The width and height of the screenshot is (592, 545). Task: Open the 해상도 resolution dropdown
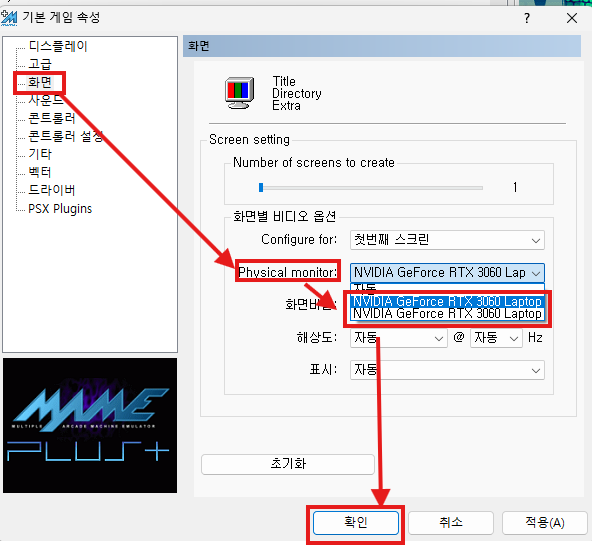[399, 338]
